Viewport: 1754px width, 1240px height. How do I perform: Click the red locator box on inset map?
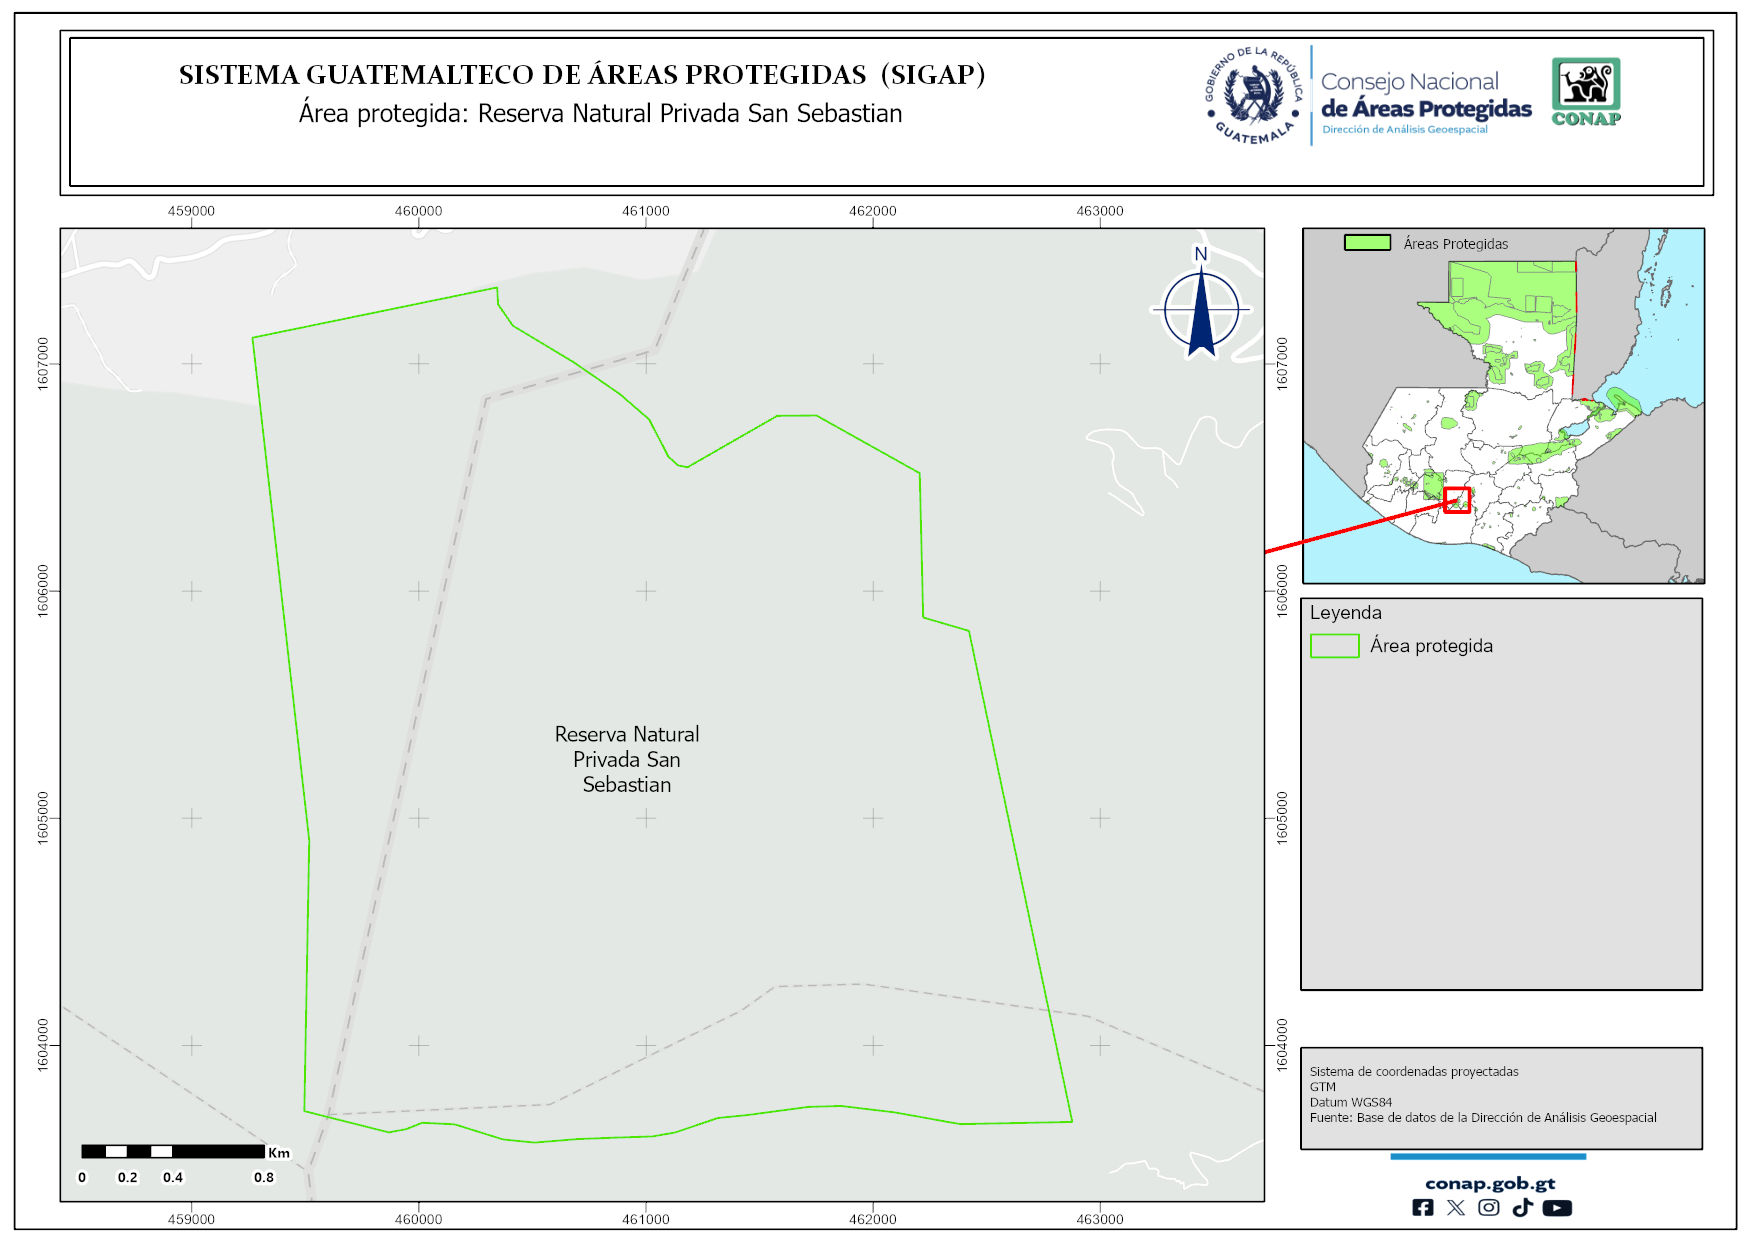click(x=1457, y=499)
